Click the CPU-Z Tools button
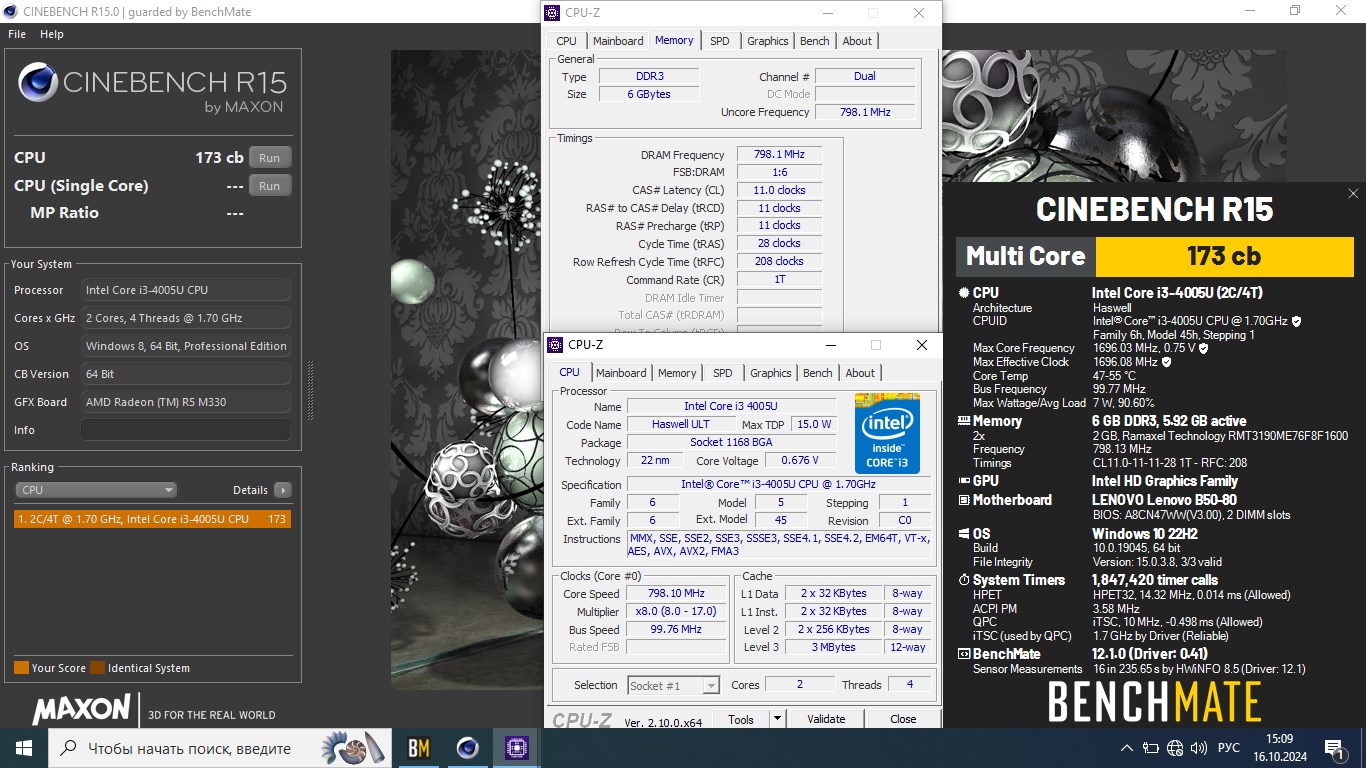 point(741,719)
